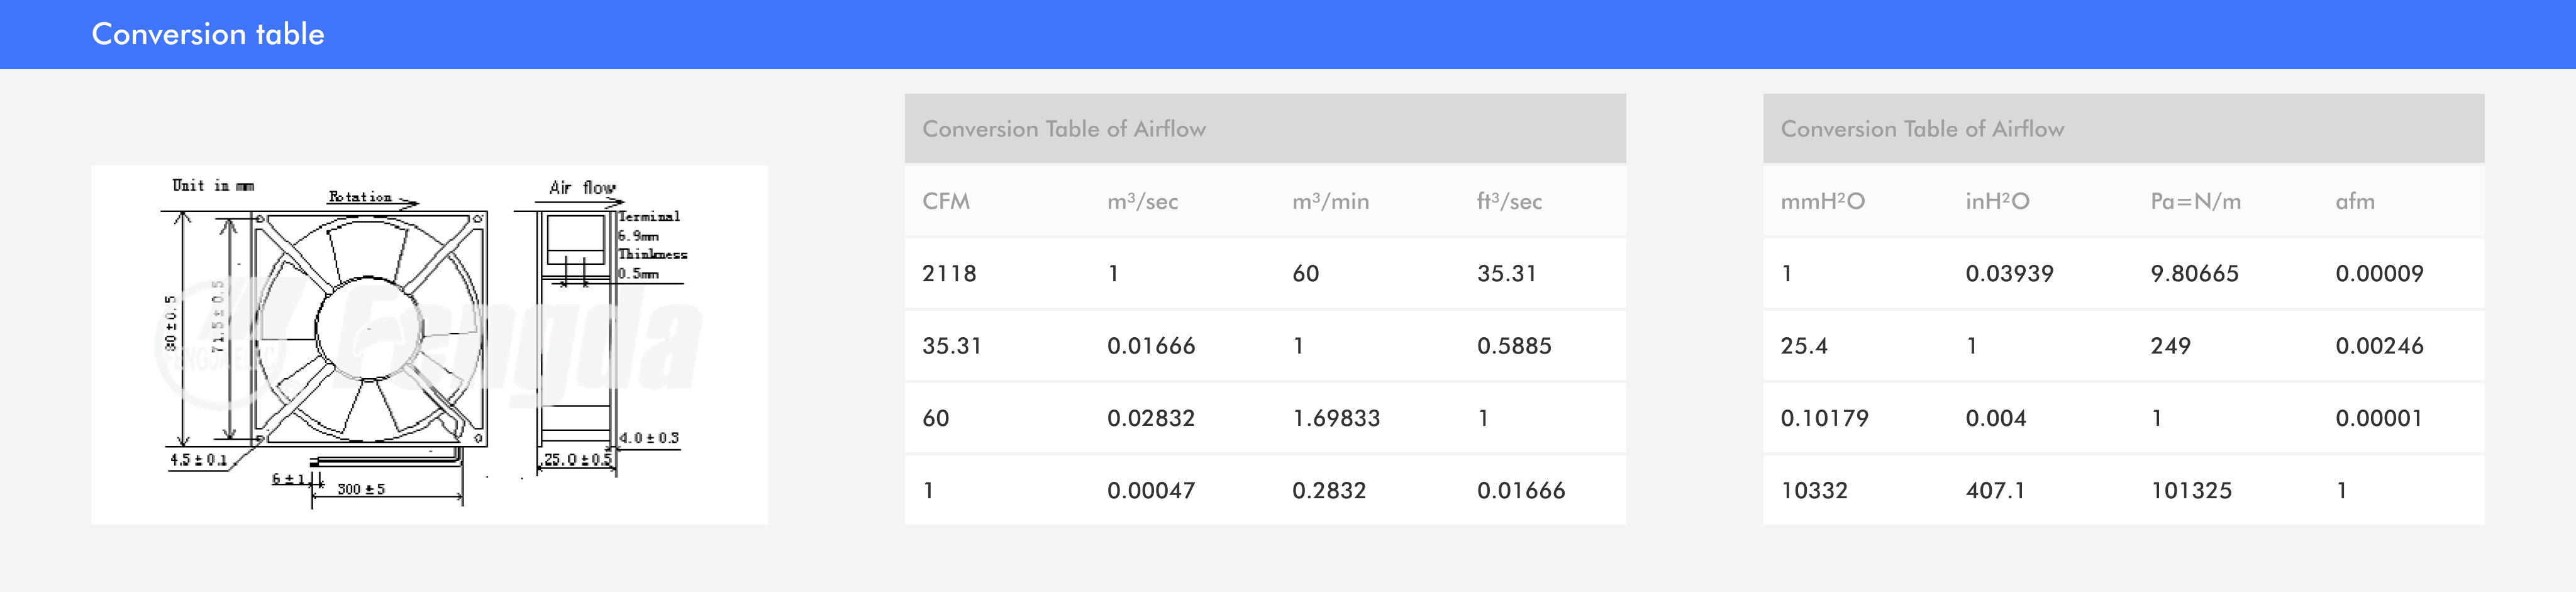Screen dimensions: 2576x592
Task: Click the 2118 CFM value cell
Action: [949, 273]
